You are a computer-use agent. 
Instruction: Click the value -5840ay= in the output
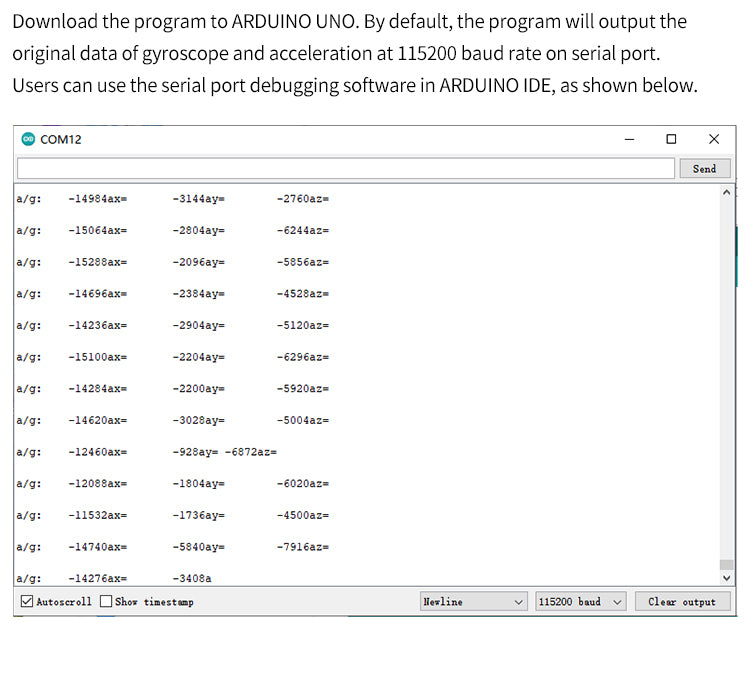(199, 547)
